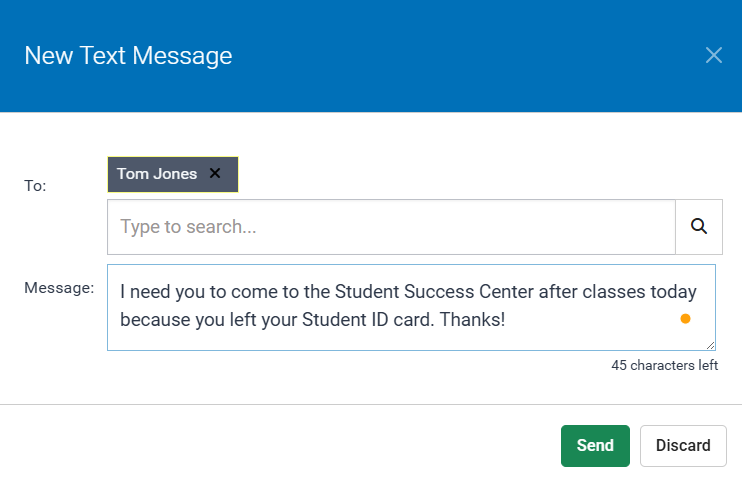This screenshot has width=742, height=485.
Task: Click the "New Text Message" dialog title
Action: [x=128, y=55]
